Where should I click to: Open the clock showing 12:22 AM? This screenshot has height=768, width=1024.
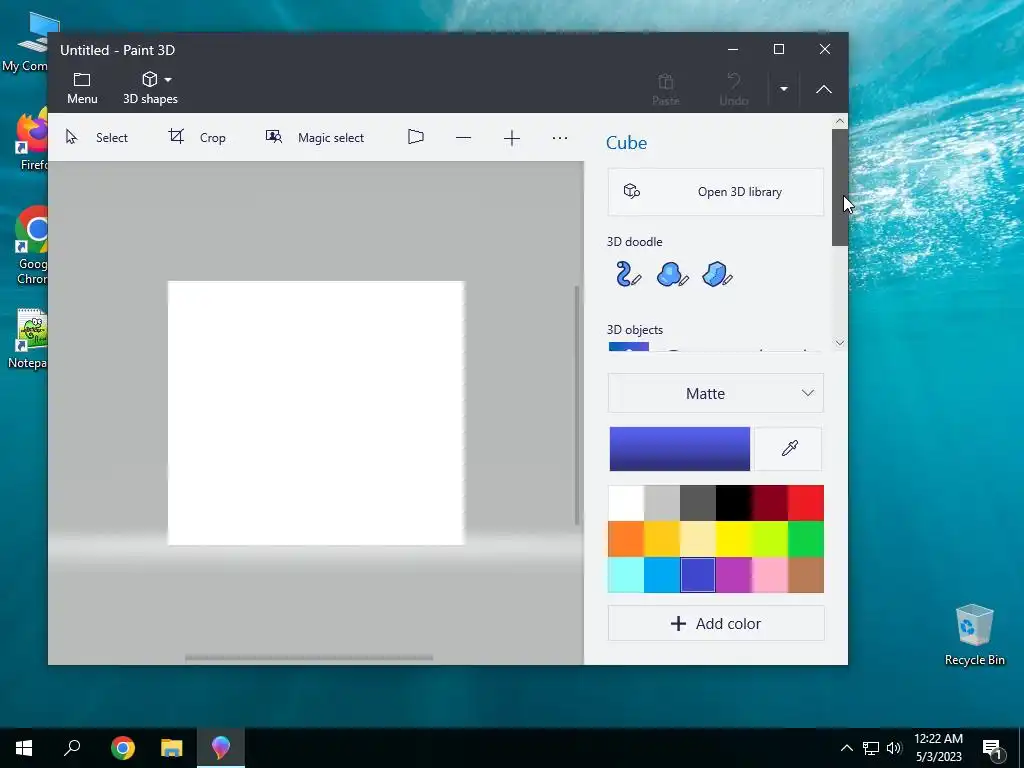click(938, 748)
